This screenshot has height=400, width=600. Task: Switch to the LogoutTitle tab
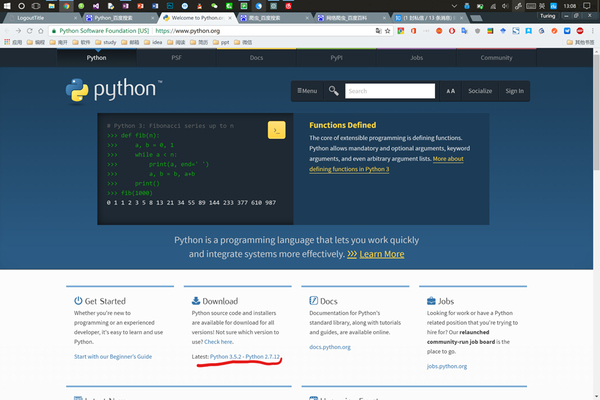pos(40,18)
